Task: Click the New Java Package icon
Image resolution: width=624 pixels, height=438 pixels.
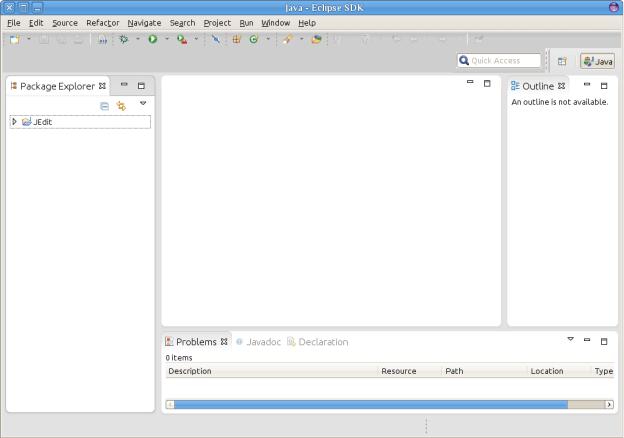Action: click(x=236, y=39)
